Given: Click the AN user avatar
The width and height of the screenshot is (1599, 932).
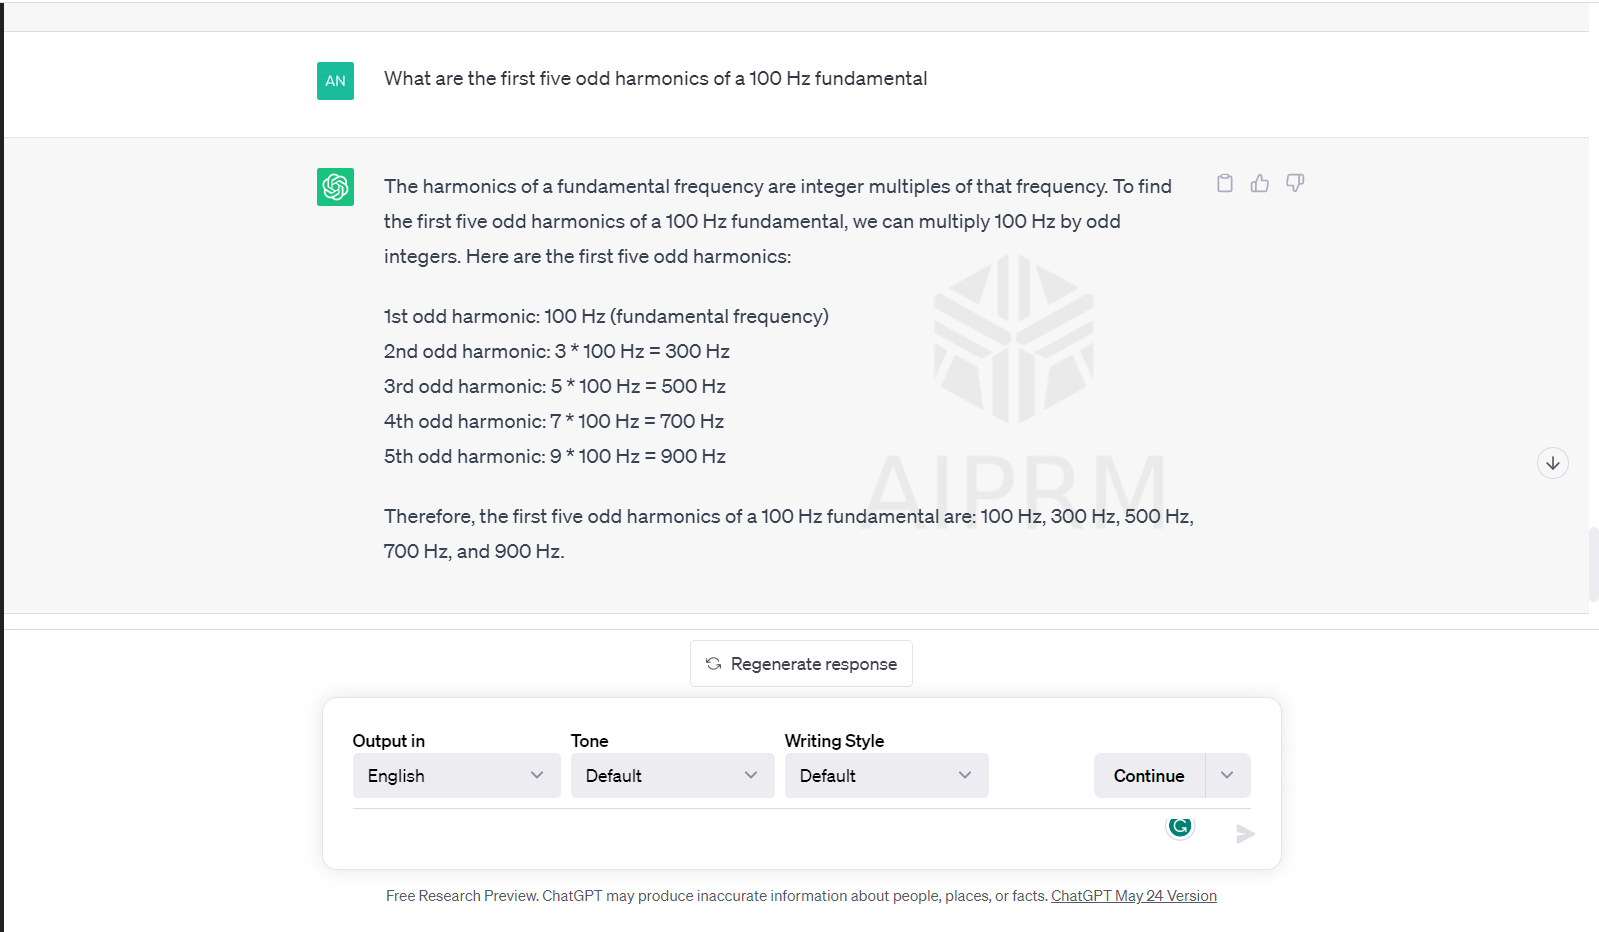Looking at the screenshot, I should [336, 81].
